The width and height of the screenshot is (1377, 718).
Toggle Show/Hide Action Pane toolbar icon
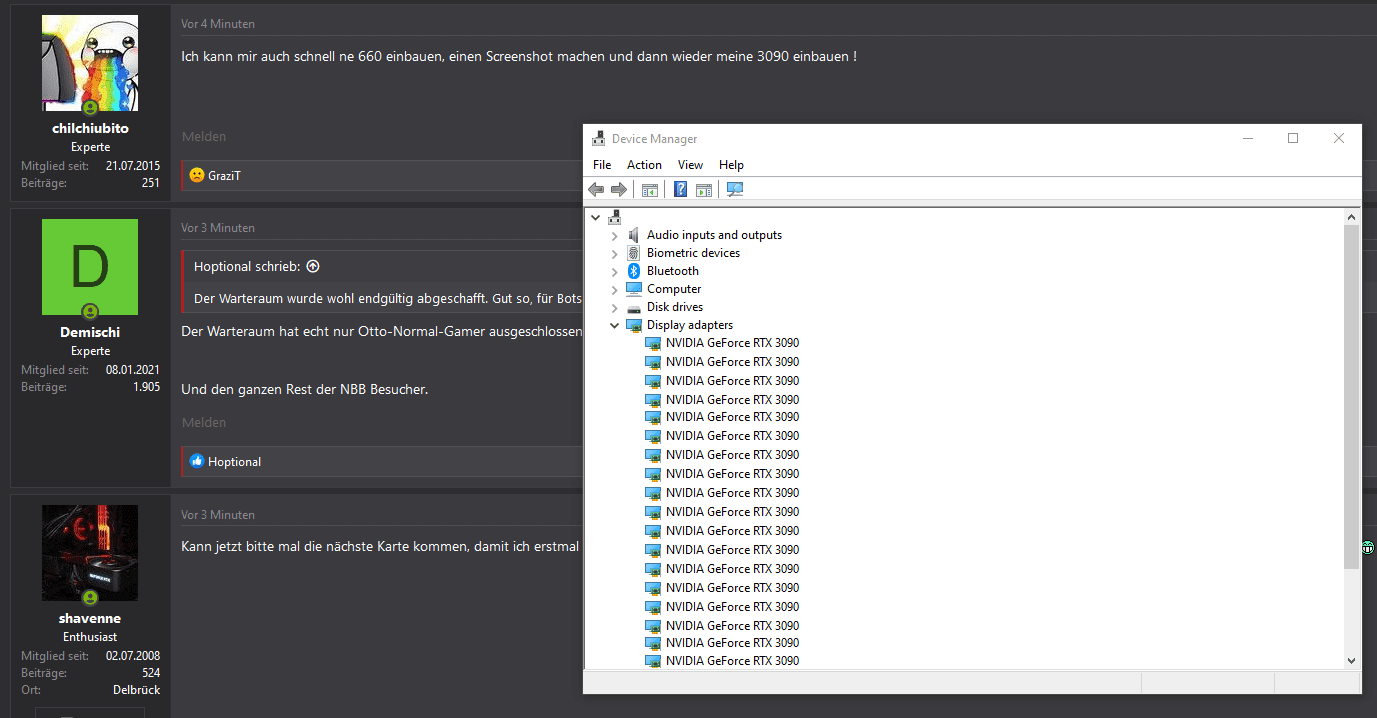(x=704, y=189)
